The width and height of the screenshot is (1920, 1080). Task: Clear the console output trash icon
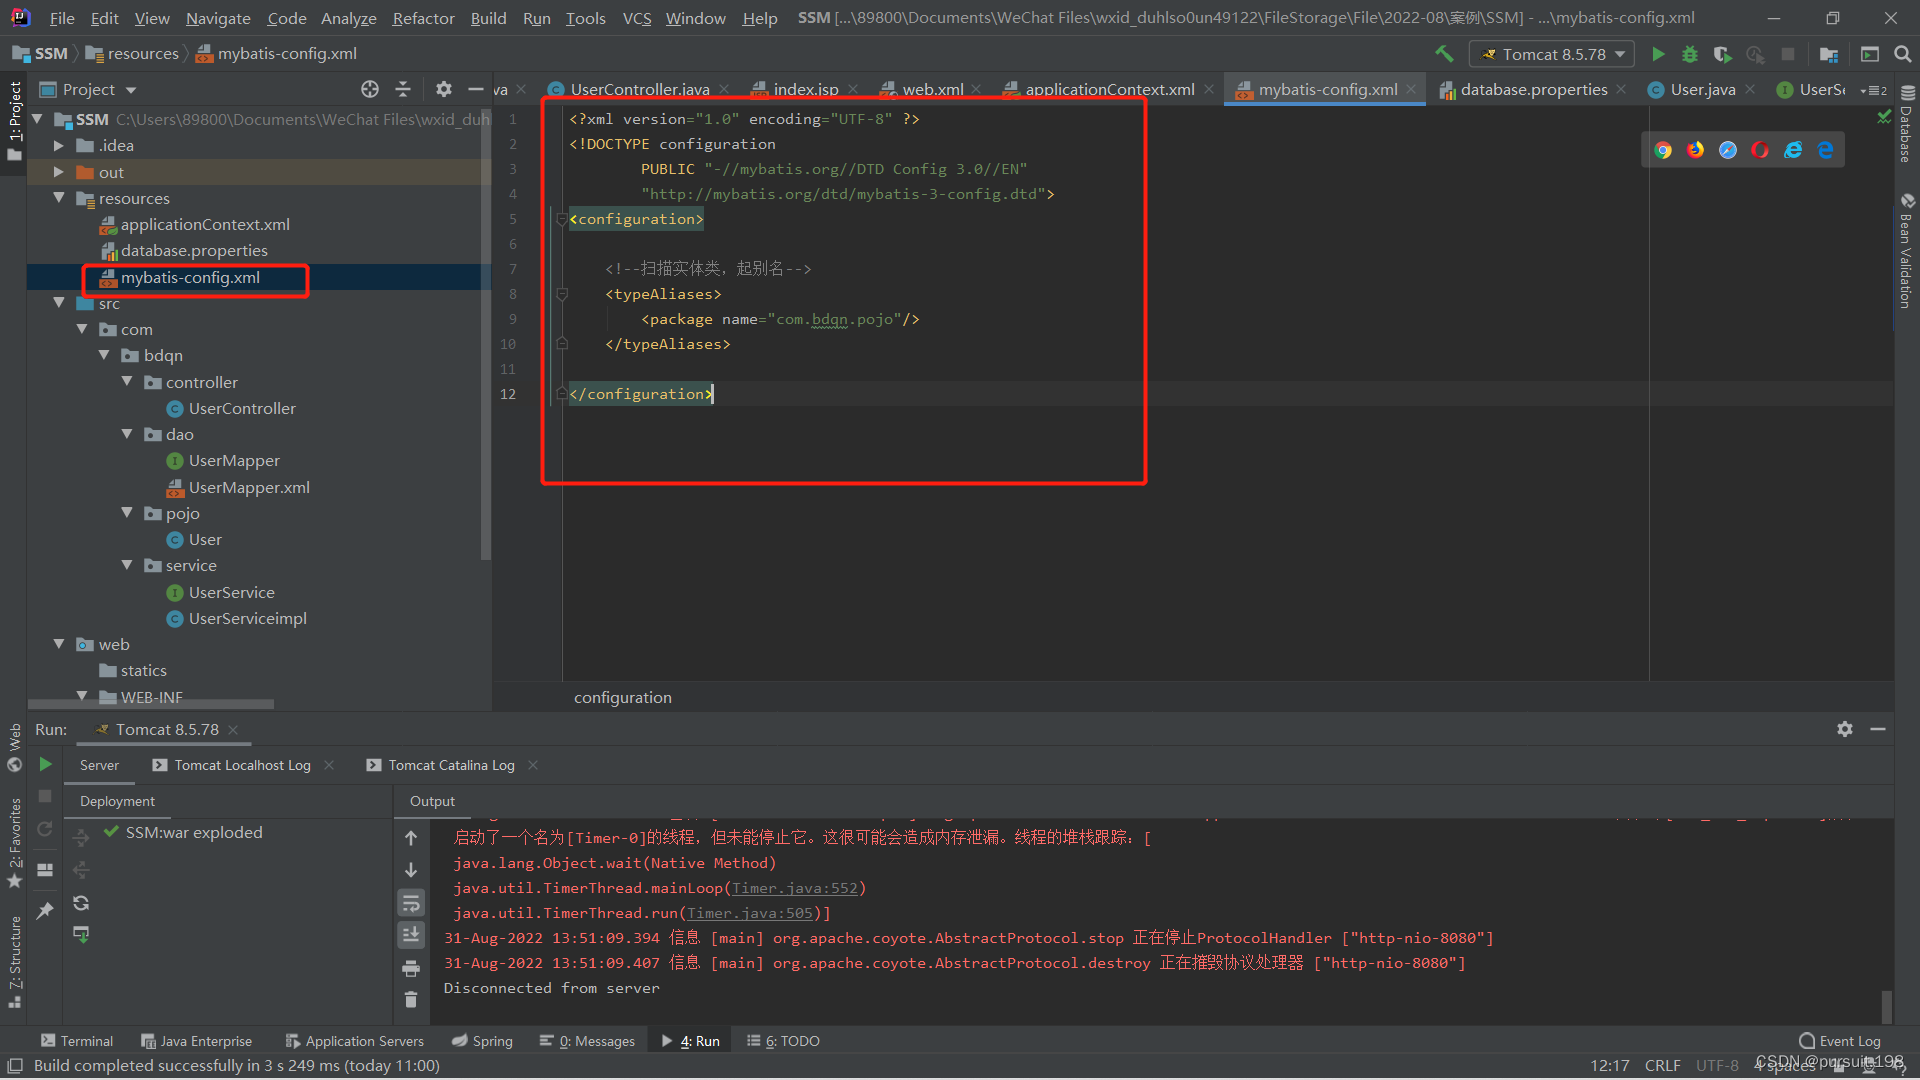click(411, 999)
